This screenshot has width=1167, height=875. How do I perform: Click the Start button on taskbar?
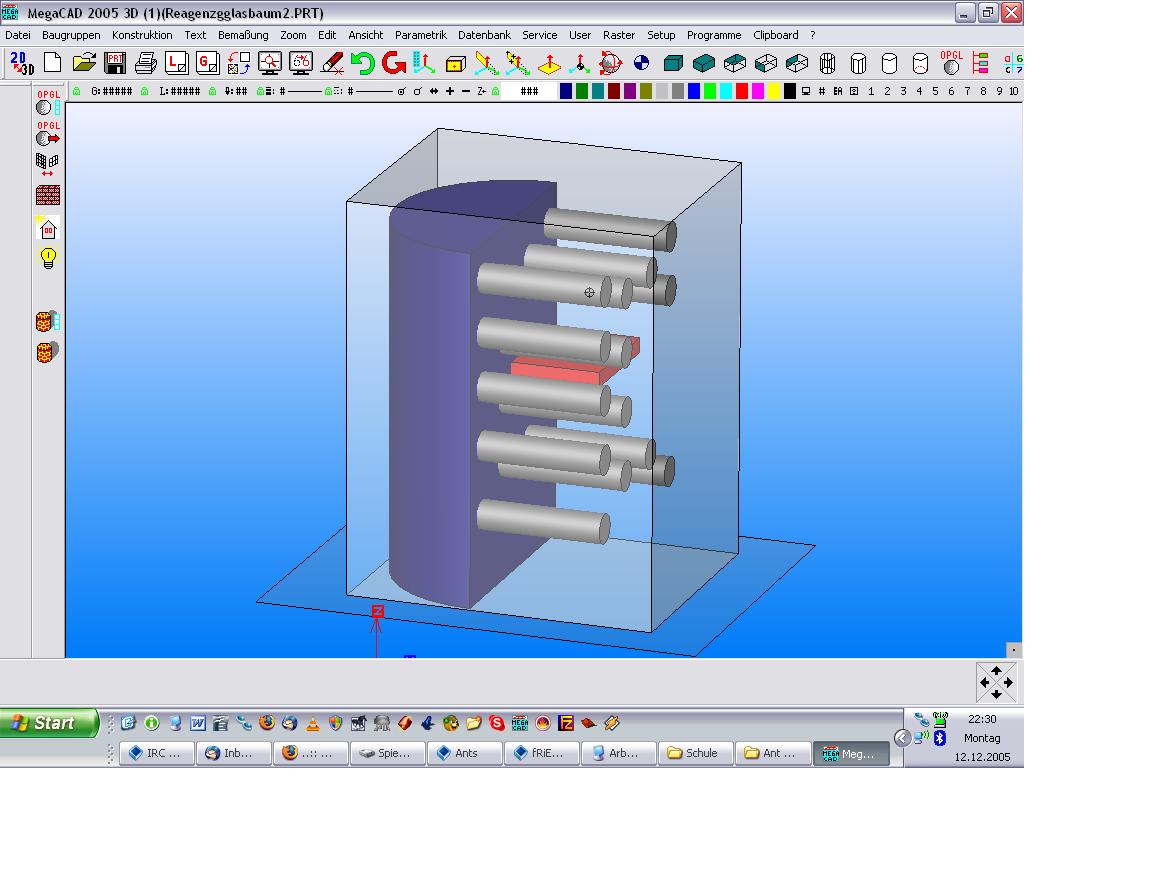50,723
